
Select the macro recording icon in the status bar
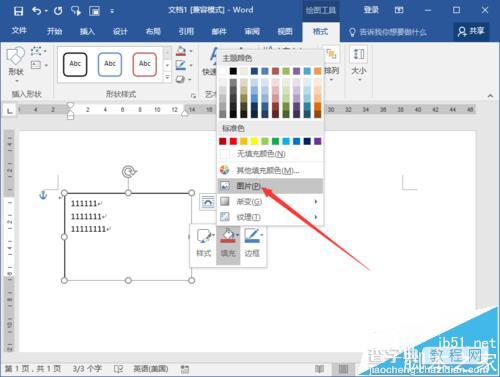[185, 369]
